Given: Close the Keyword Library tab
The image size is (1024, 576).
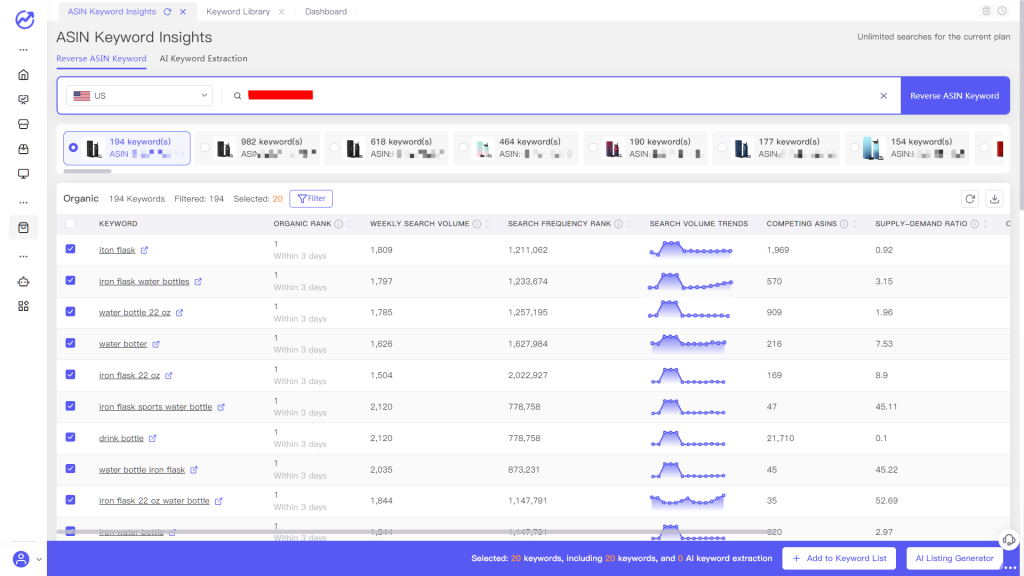Looking at the screenshot, I should pos(281,12).
